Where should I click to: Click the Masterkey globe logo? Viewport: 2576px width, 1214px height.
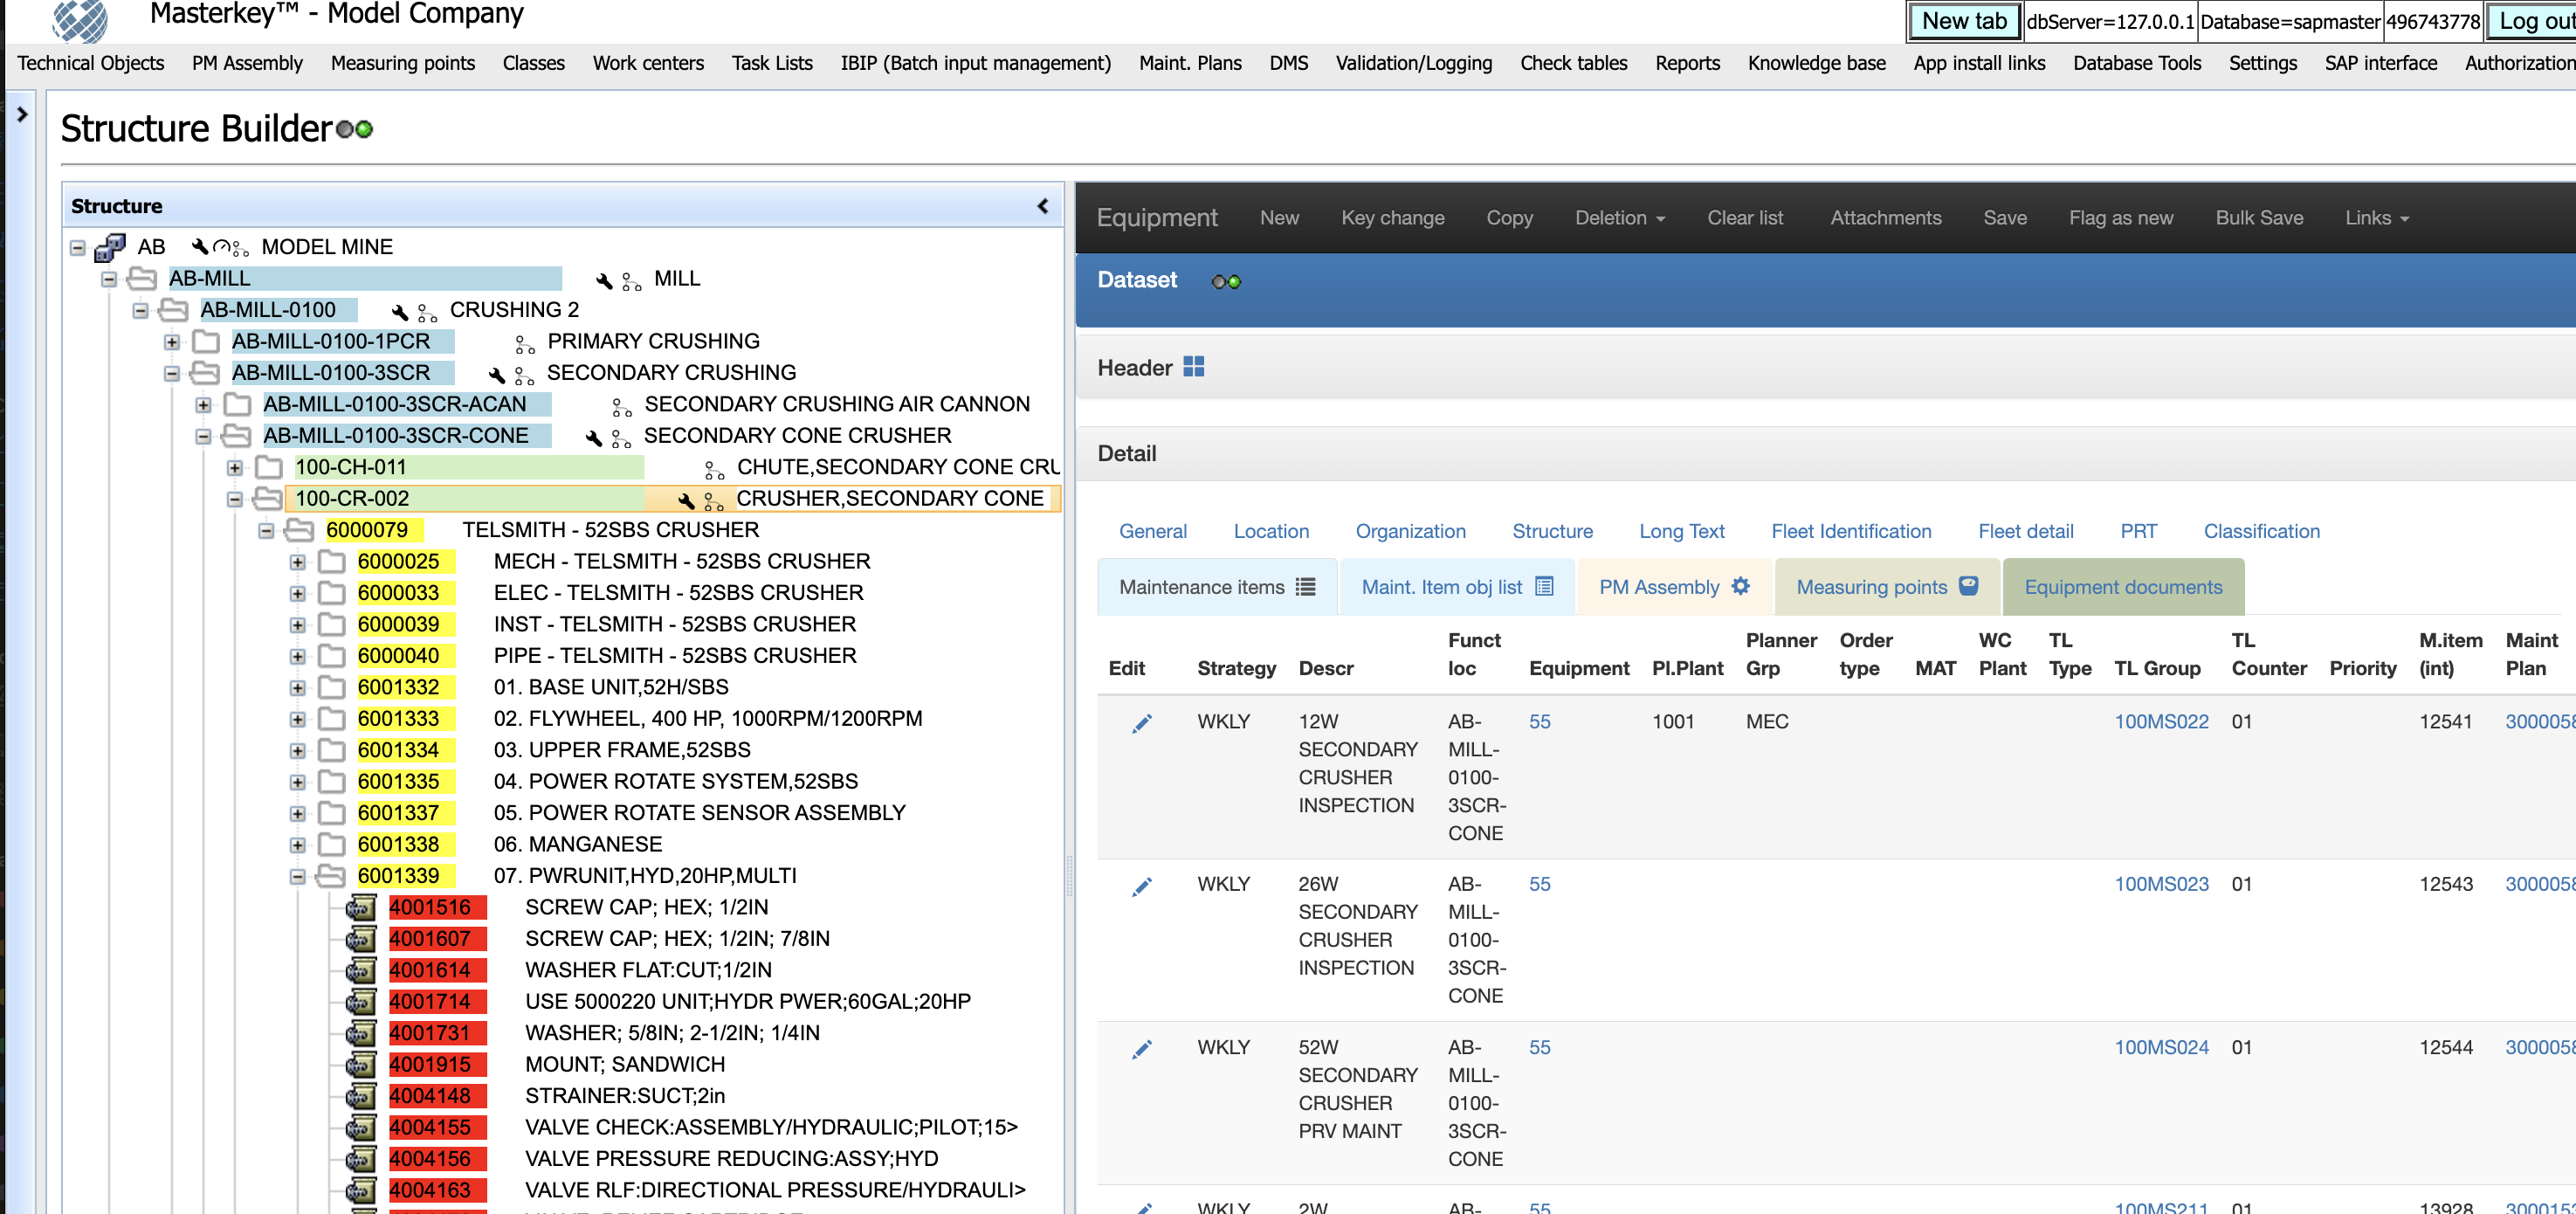click(80, 20)
